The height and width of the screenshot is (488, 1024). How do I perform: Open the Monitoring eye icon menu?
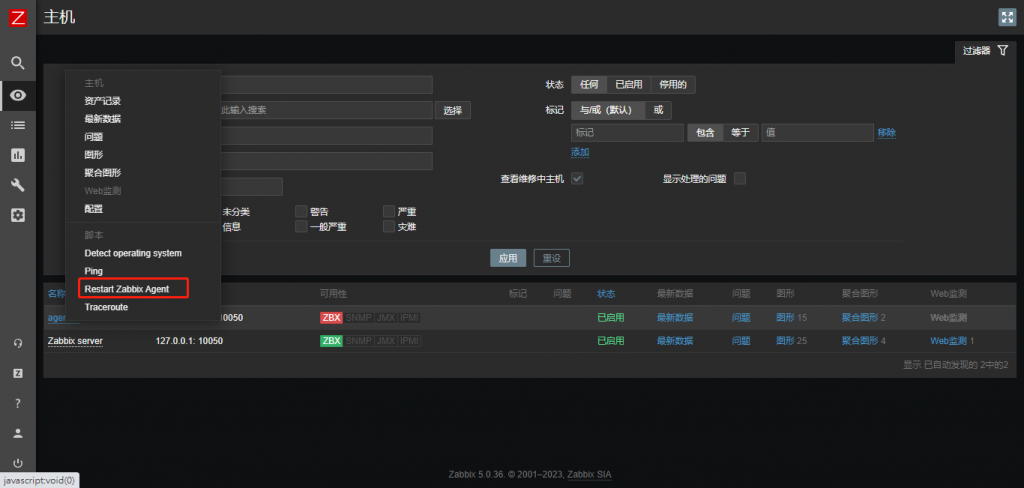[x=18, y=95]
